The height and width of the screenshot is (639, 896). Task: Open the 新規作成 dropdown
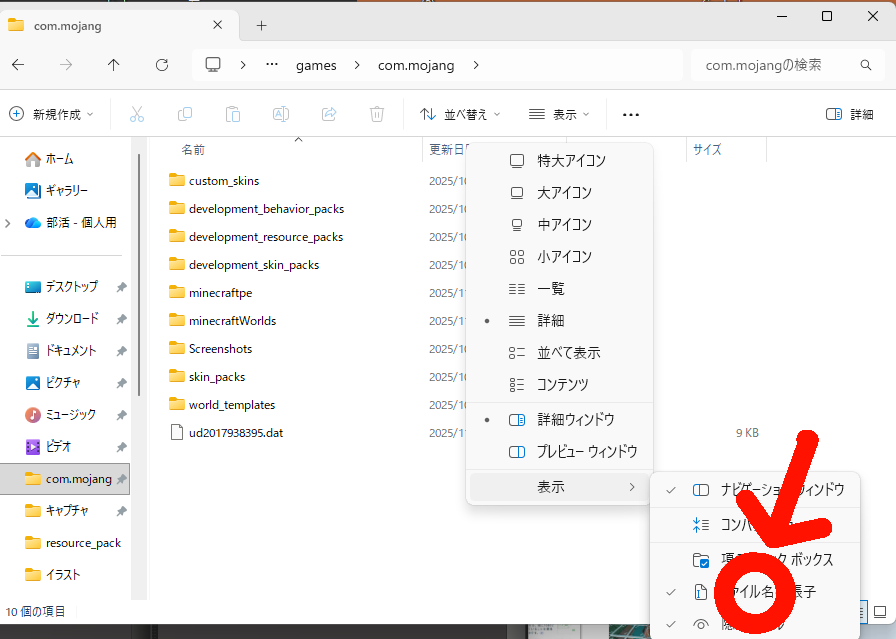51,115
